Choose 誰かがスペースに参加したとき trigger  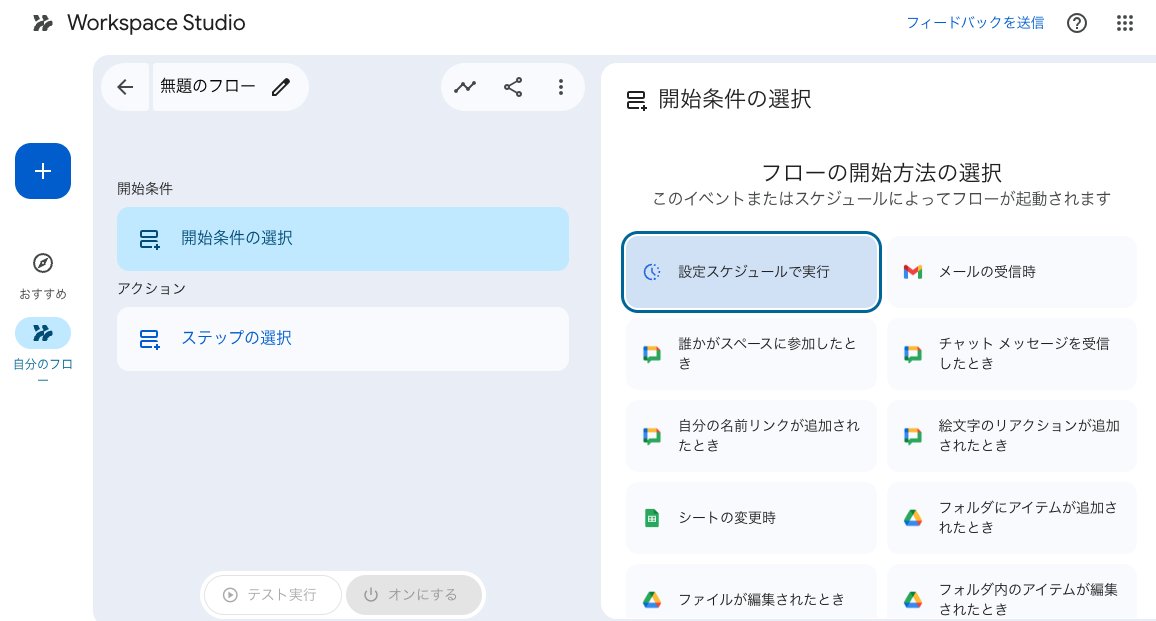[x=751, y=354]
